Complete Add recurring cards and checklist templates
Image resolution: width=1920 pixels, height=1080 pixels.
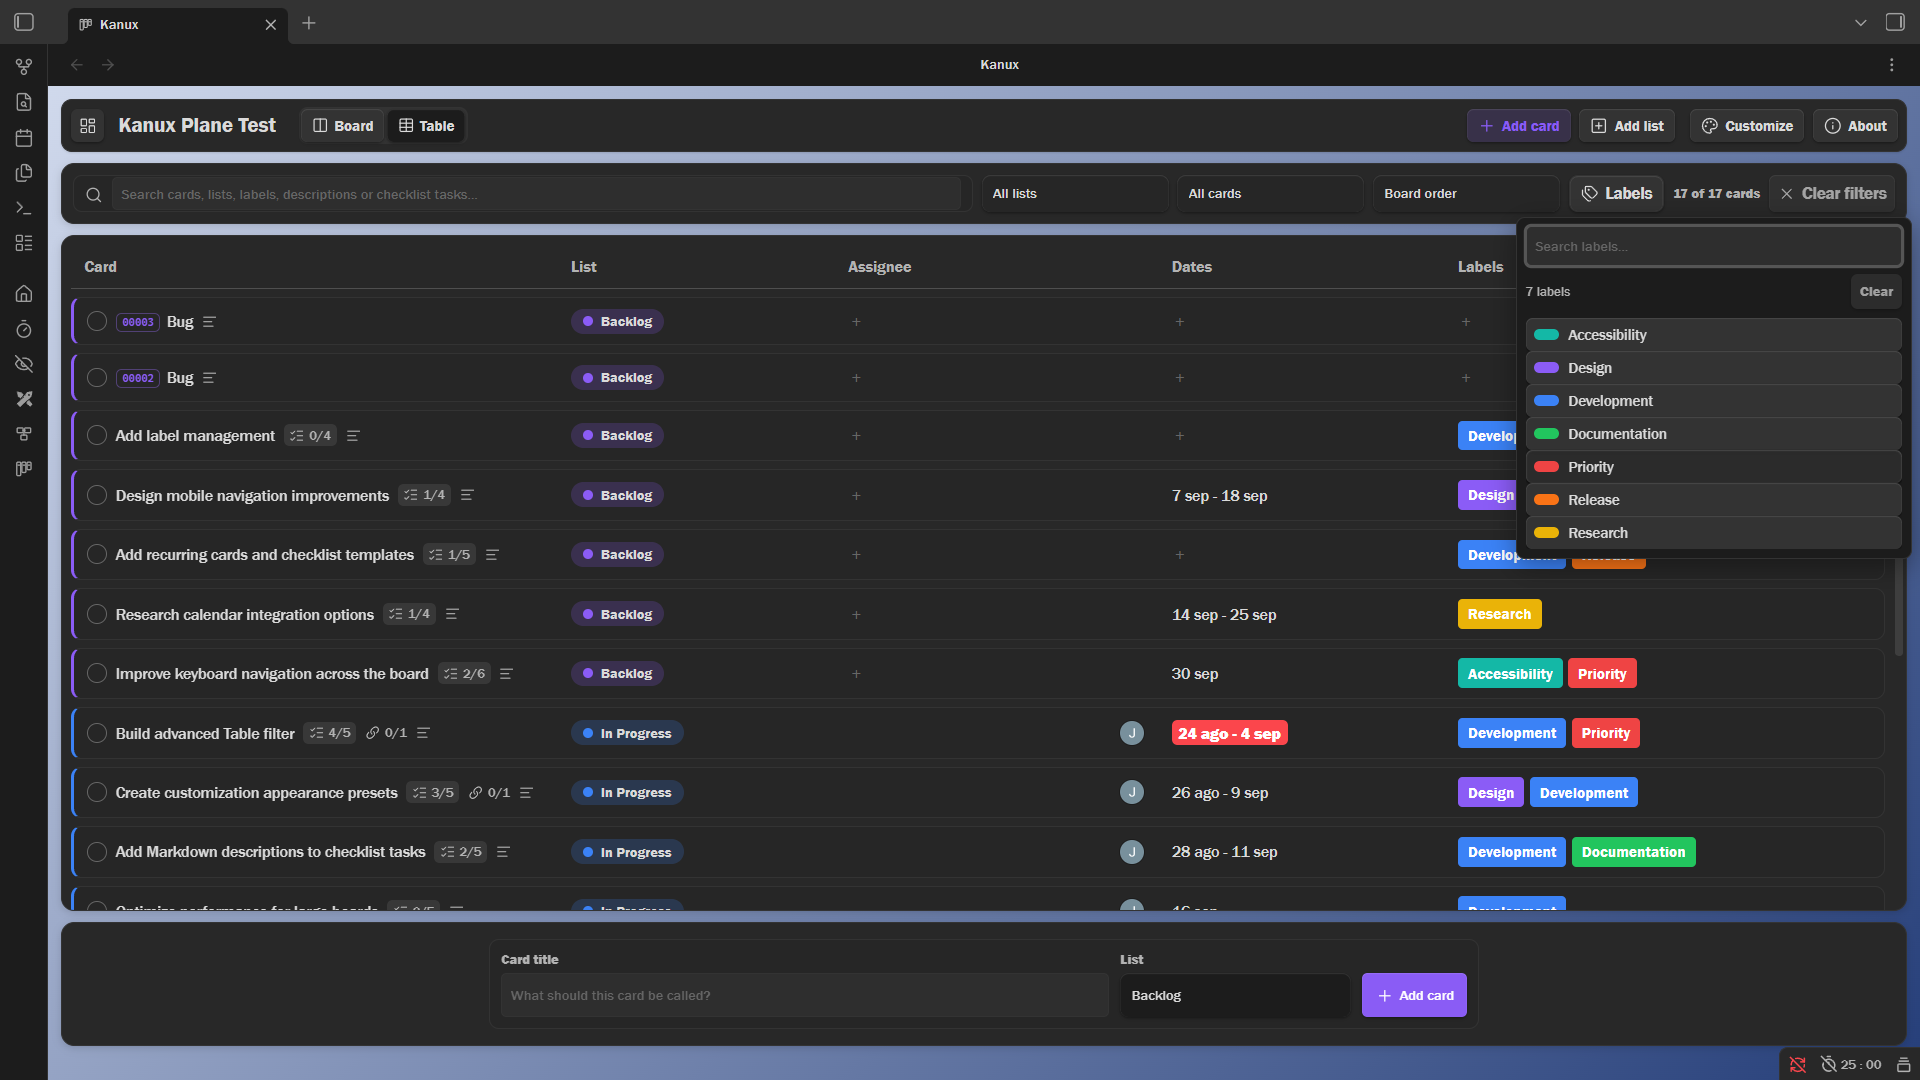click(97, 554)
